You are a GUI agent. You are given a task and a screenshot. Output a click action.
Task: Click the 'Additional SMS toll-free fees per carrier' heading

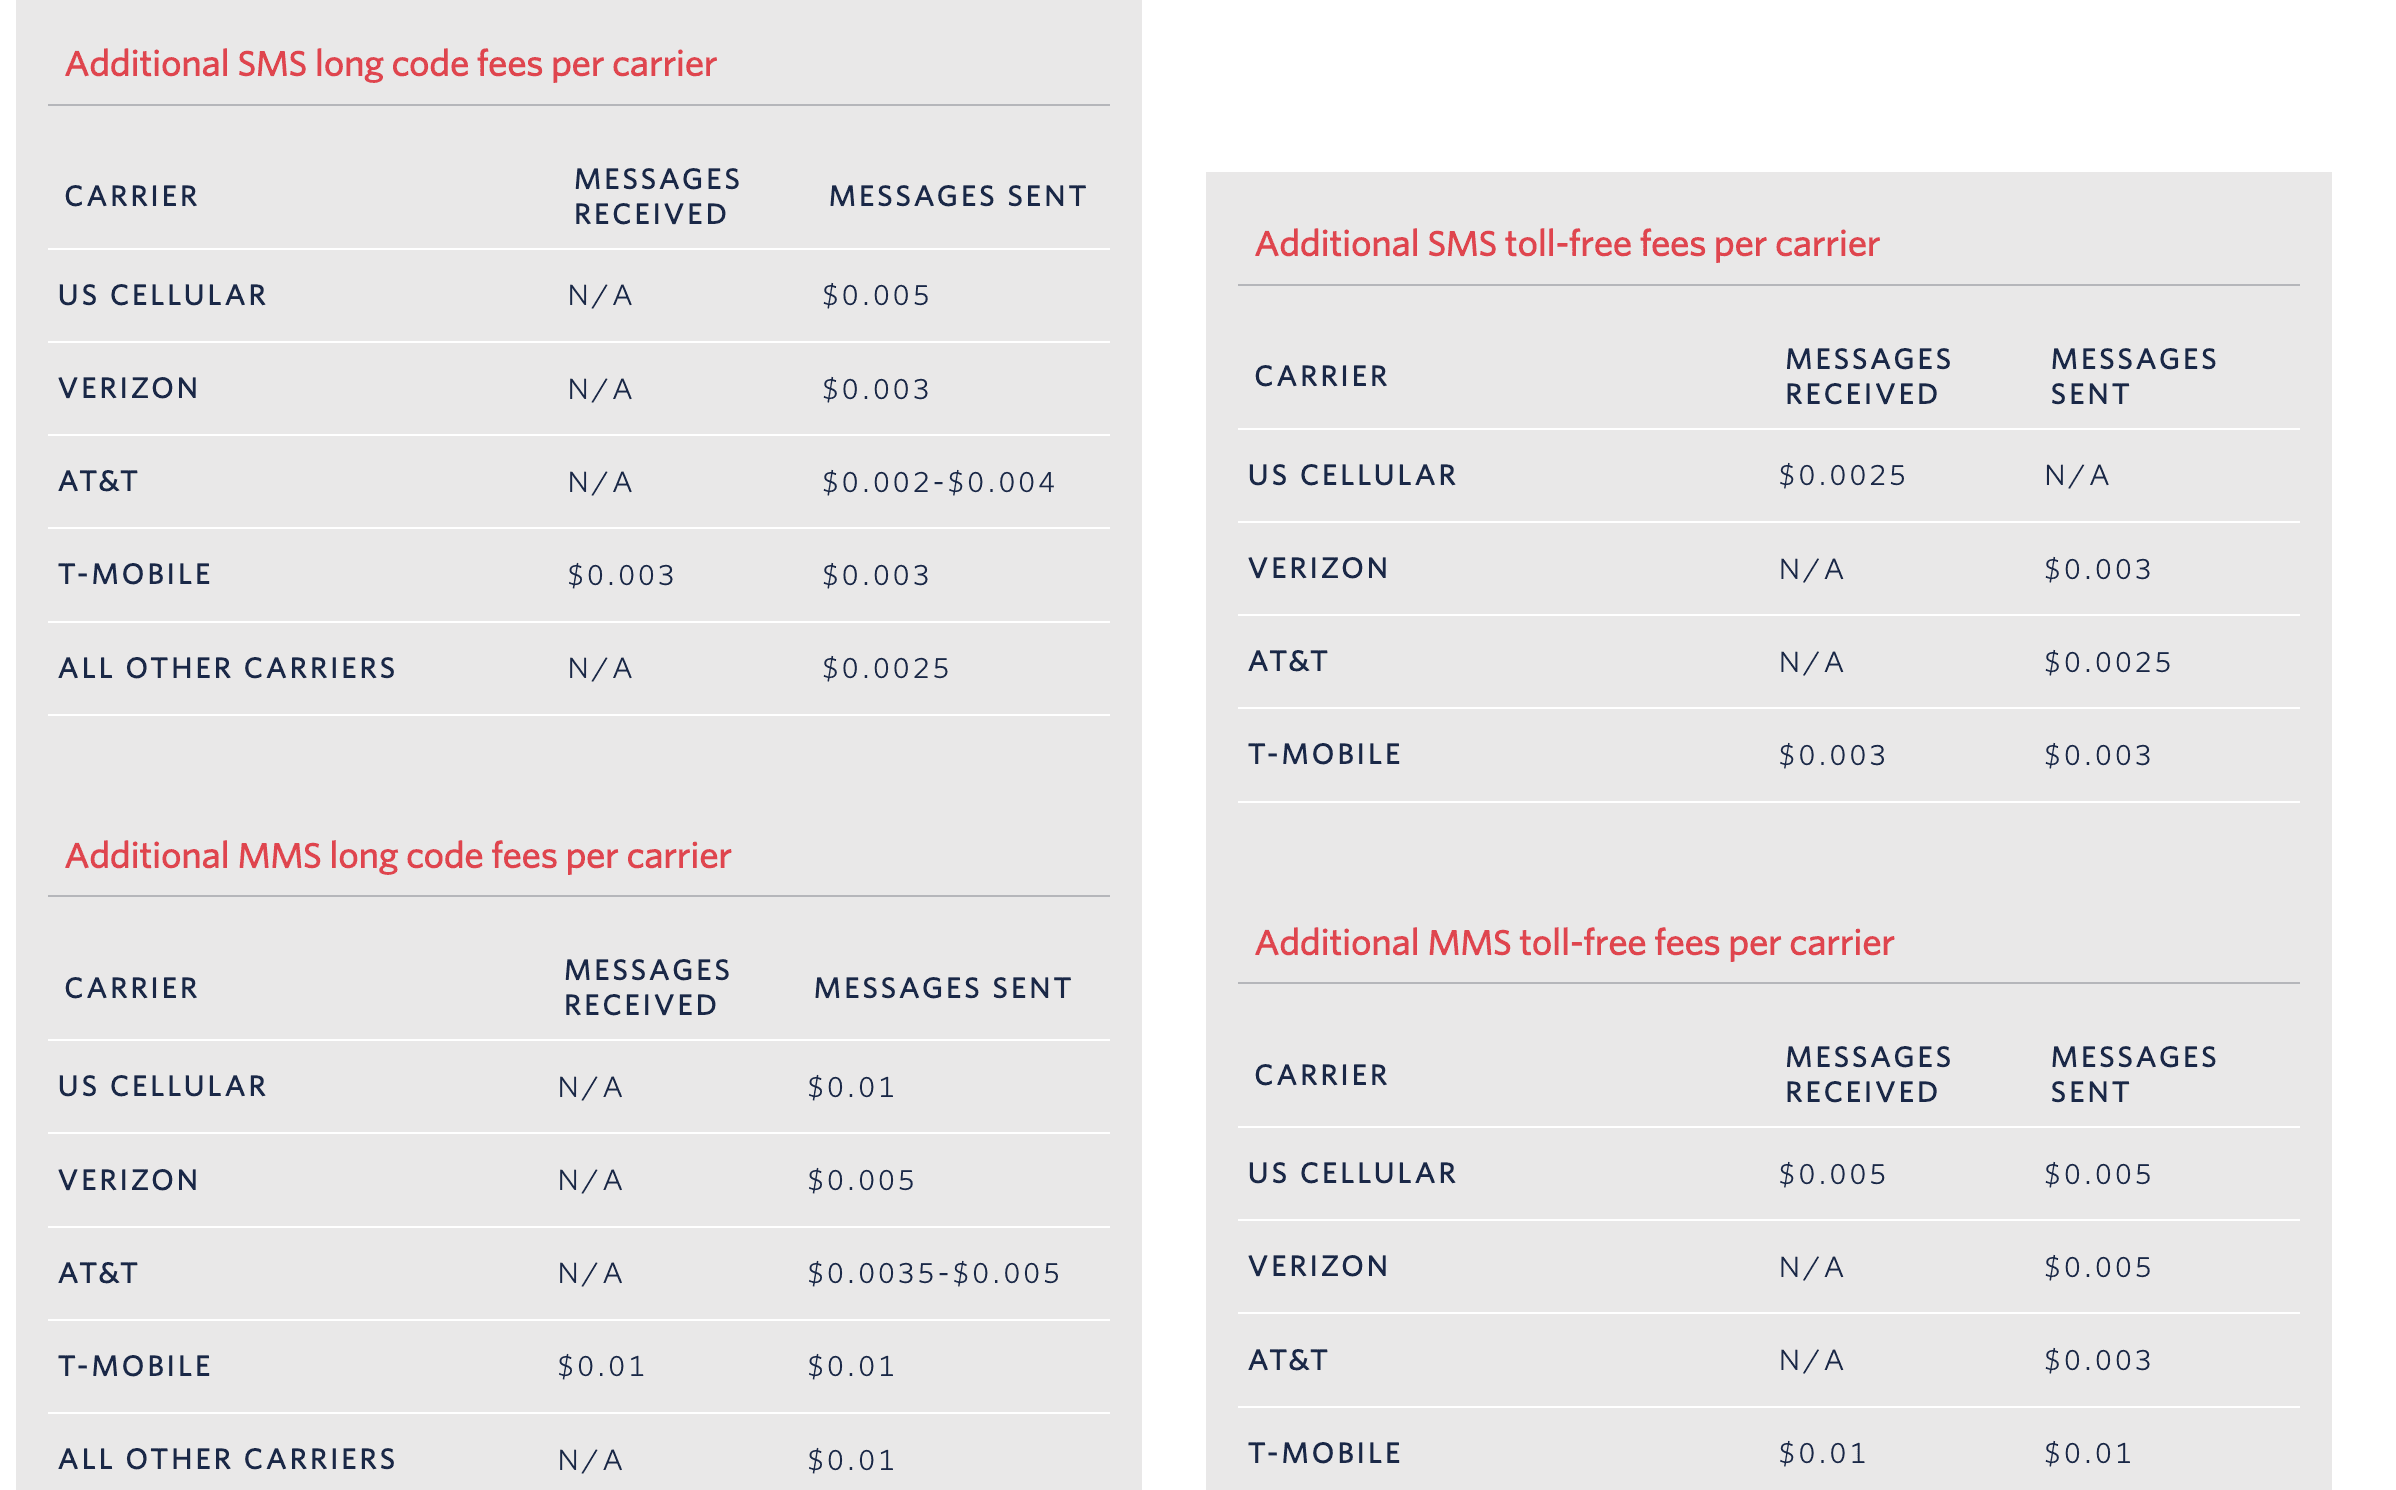(1567, 244)
